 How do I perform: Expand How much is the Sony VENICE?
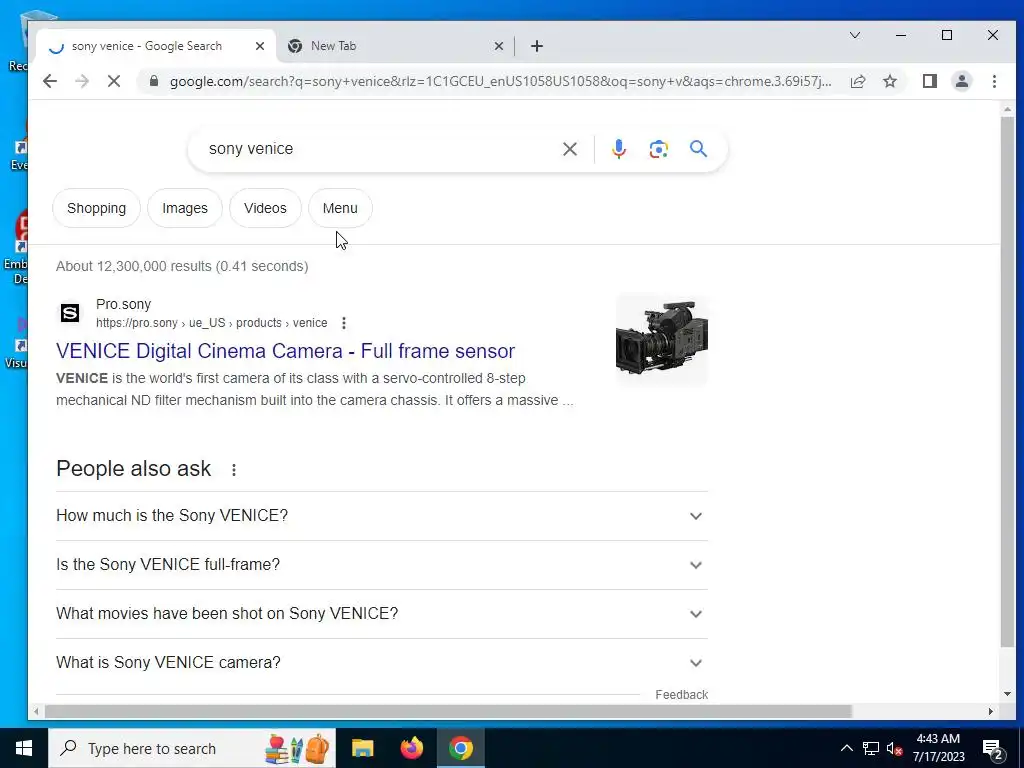(x=382, y=516)
